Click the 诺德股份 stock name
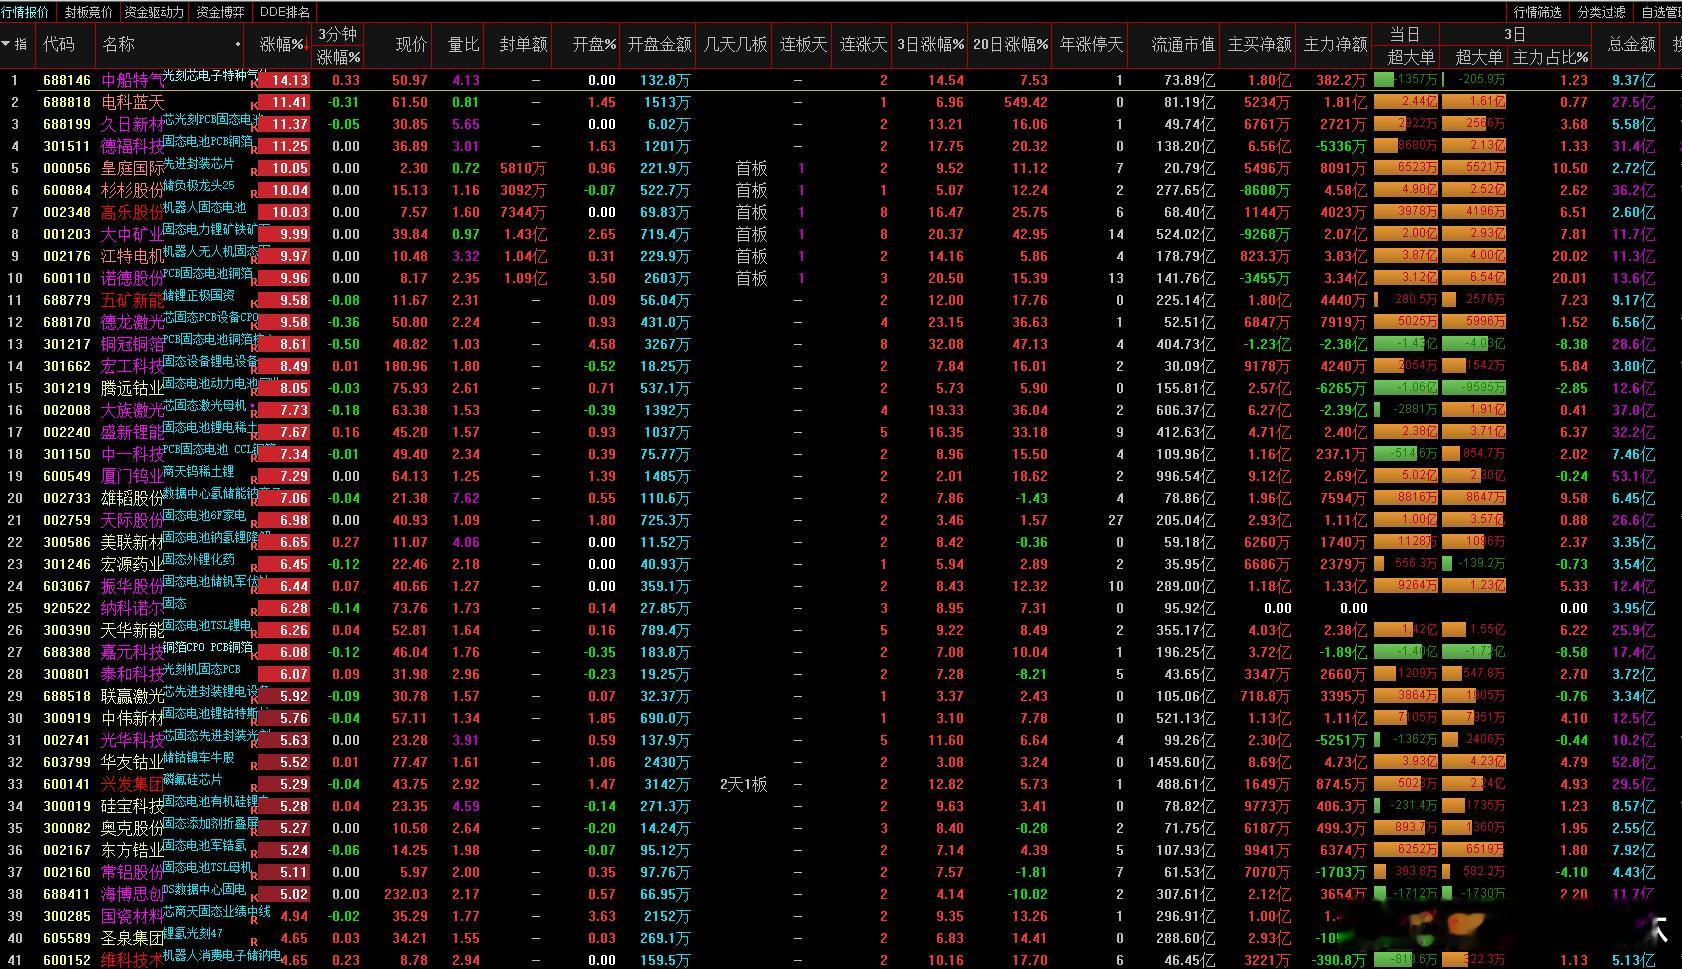1682x969 pixels. [132, 278]
